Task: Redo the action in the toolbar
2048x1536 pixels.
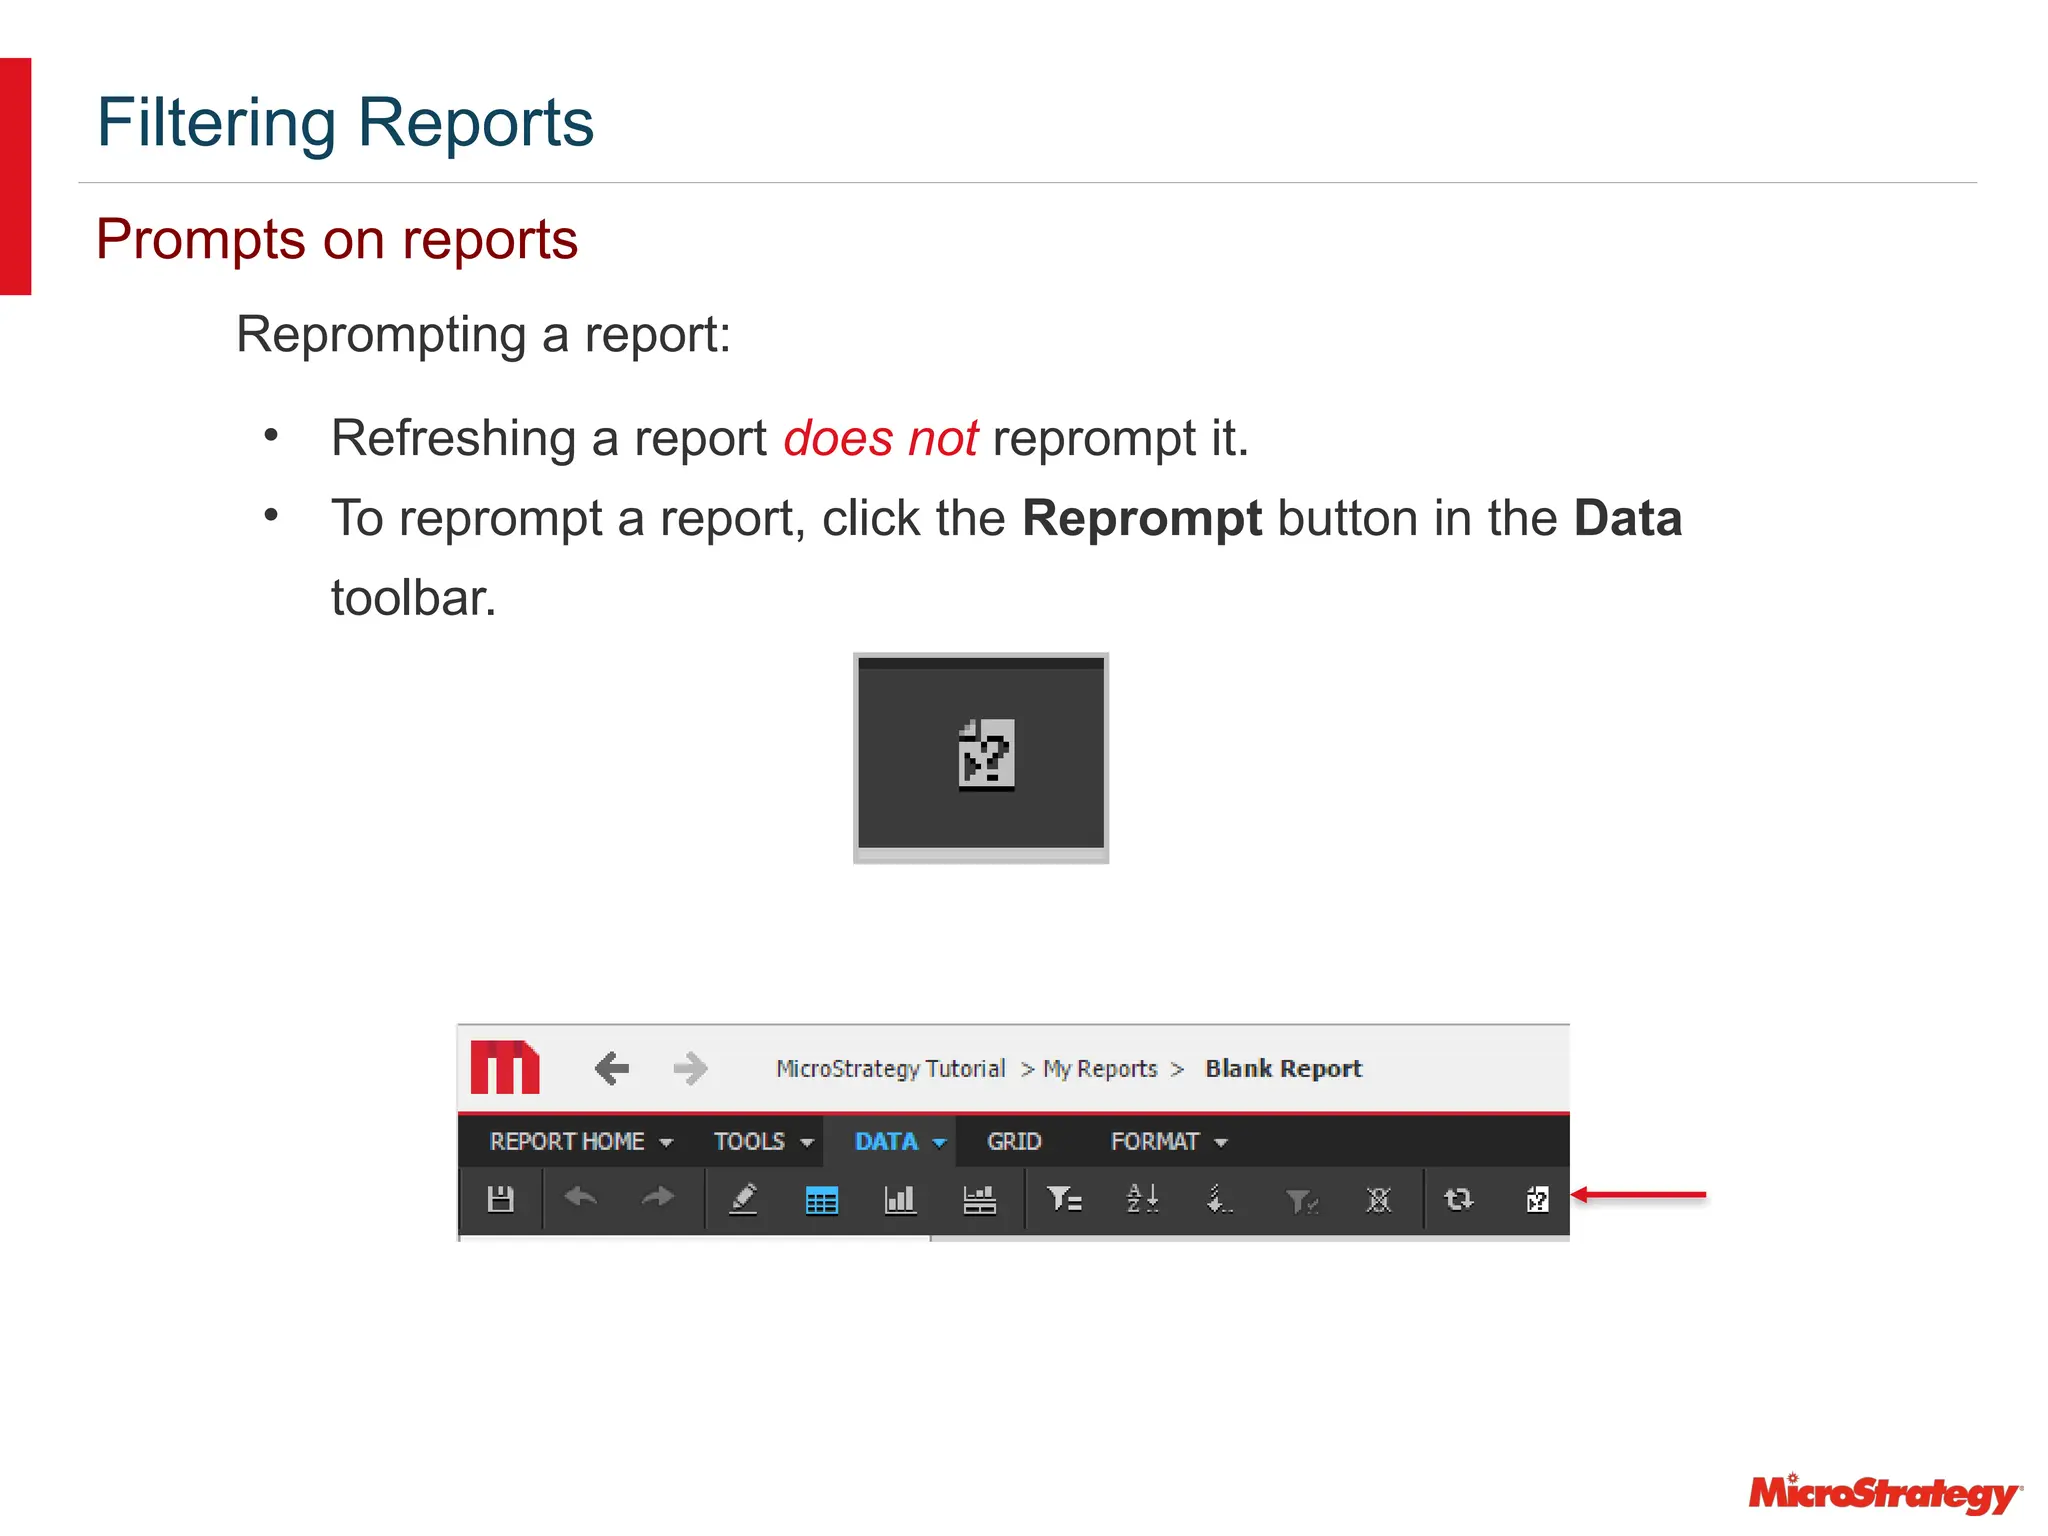Action: [x=658, y=1197]
